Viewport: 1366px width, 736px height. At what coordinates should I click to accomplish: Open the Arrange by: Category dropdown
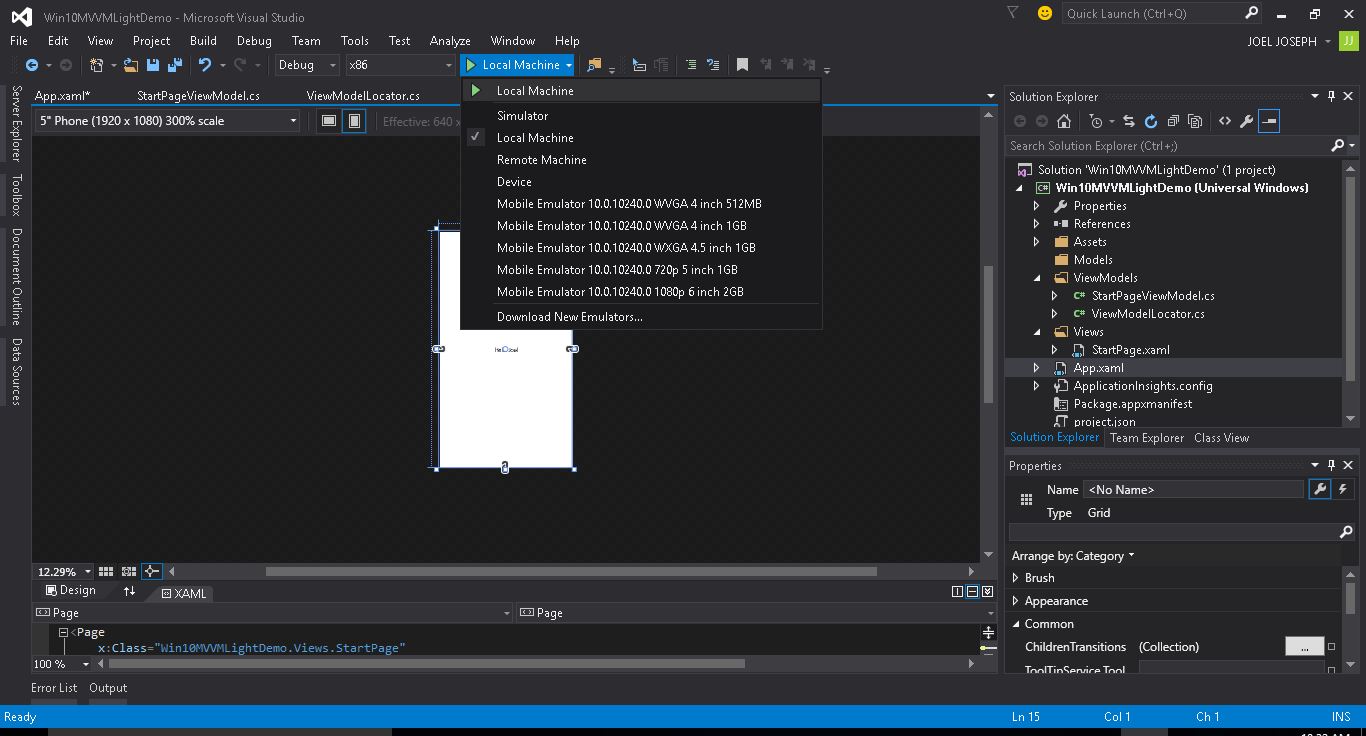pos(1073,556)
